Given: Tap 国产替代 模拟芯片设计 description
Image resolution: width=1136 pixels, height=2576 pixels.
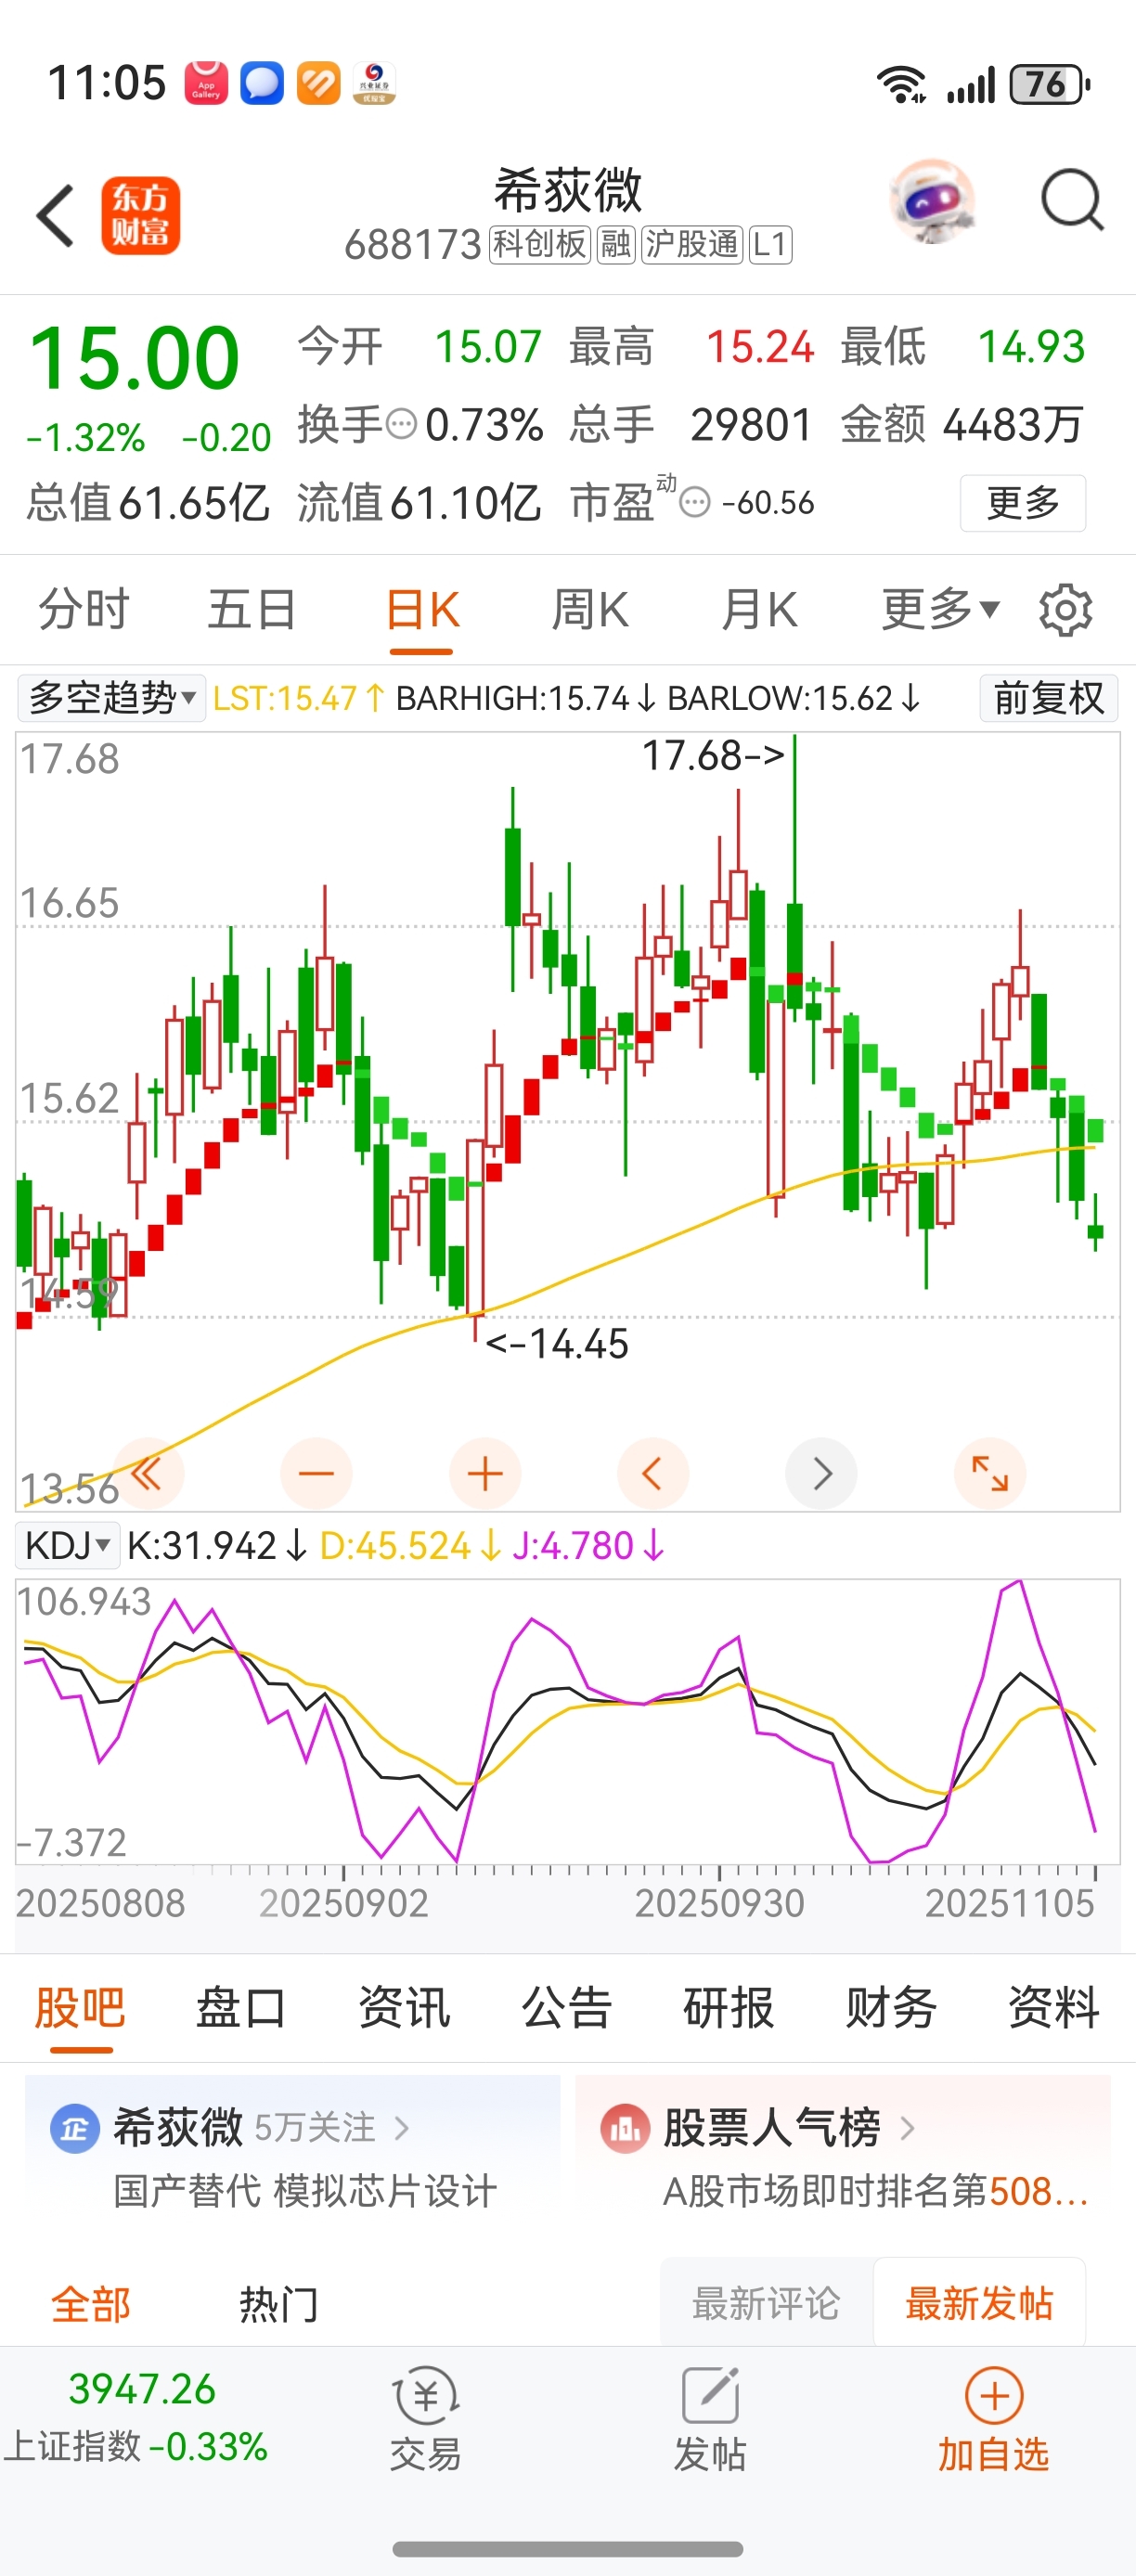Looking at the screenshot, I should click(x=305, y=2191).
